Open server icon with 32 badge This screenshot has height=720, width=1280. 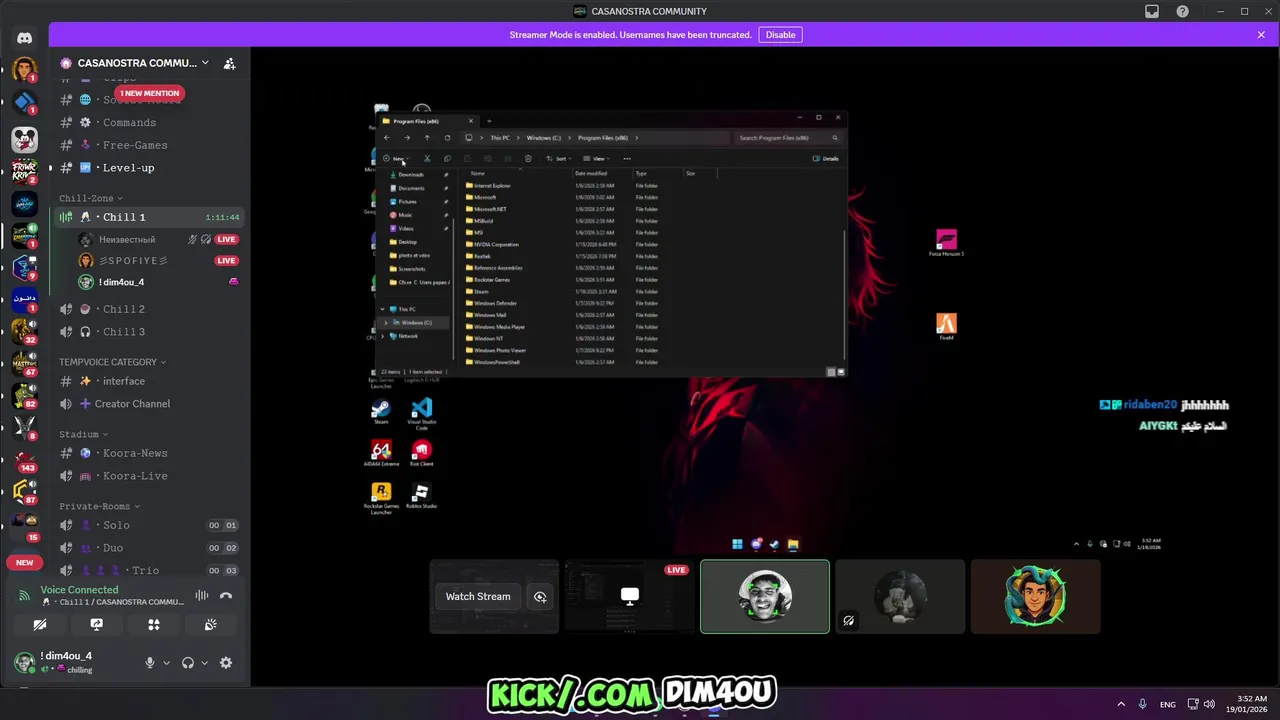click(24, 331)
